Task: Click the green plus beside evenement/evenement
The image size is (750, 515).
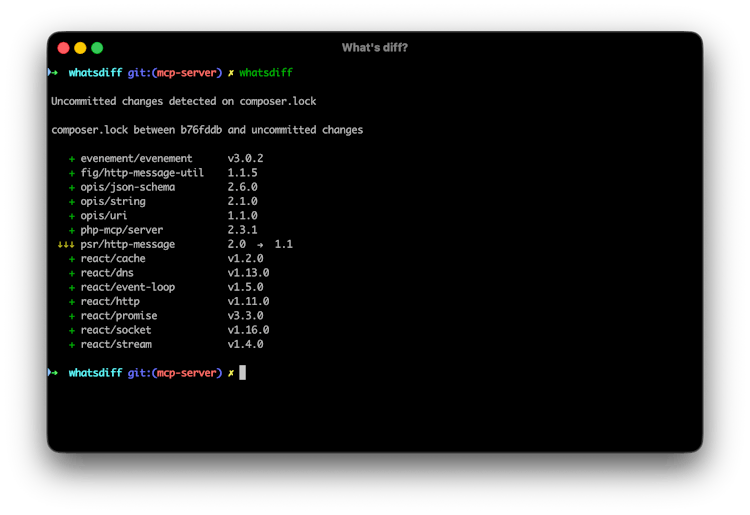Action: pos(72,158)
